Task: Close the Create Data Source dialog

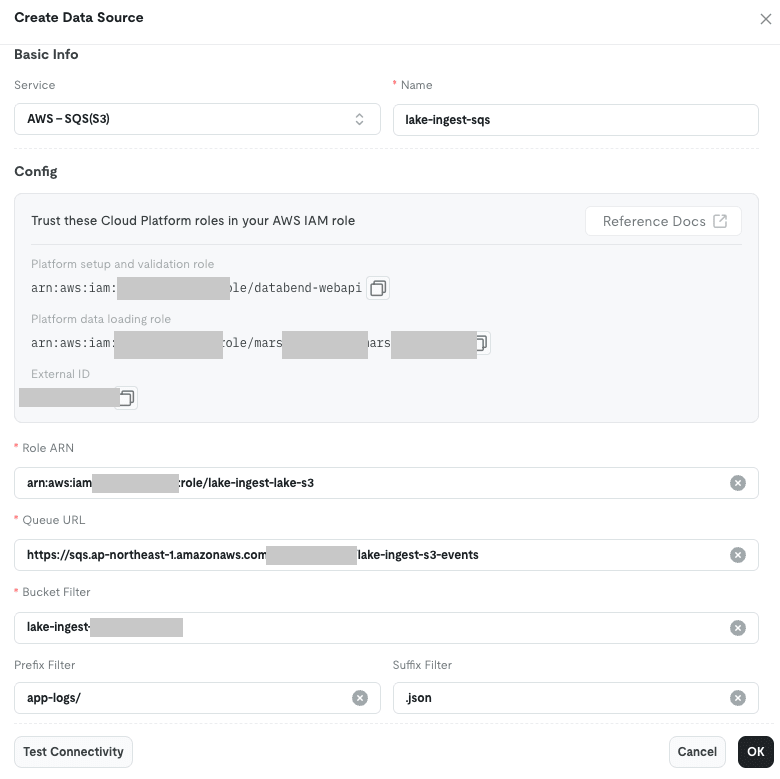Action: [766, 19]
